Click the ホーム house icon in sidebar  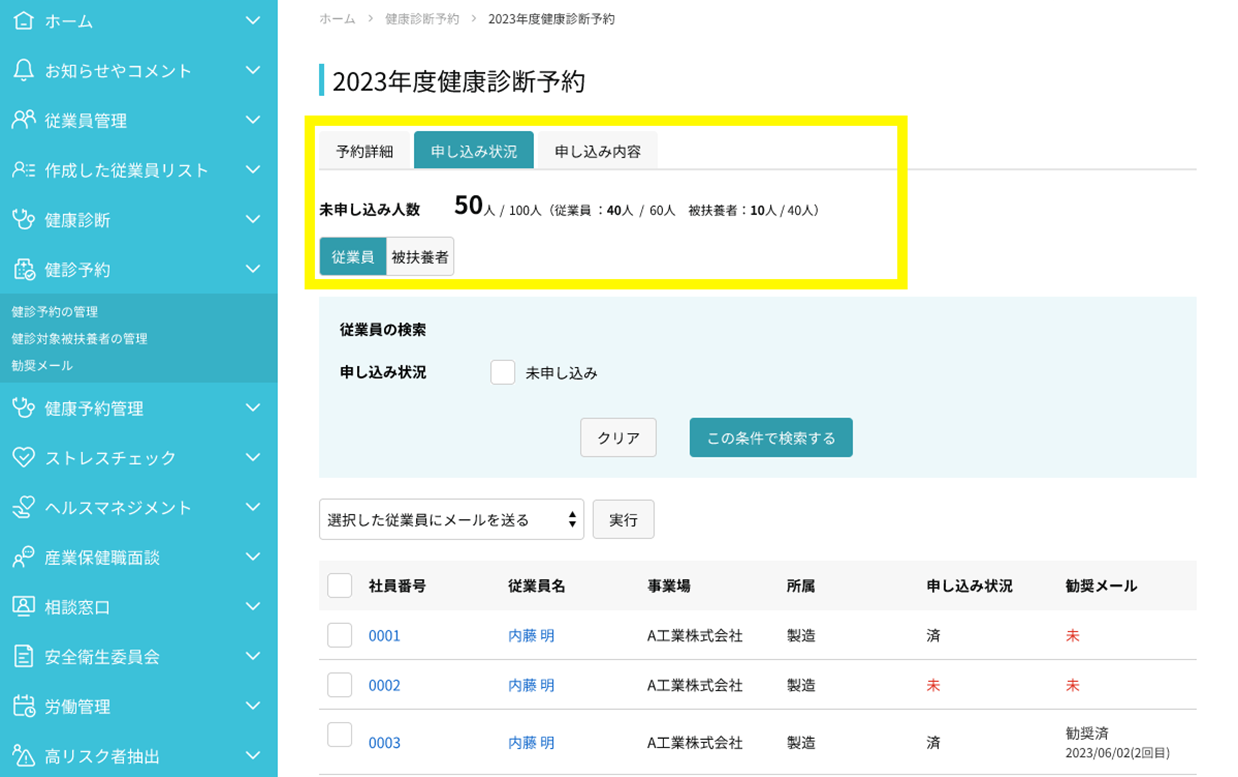[x=23, y=20]
